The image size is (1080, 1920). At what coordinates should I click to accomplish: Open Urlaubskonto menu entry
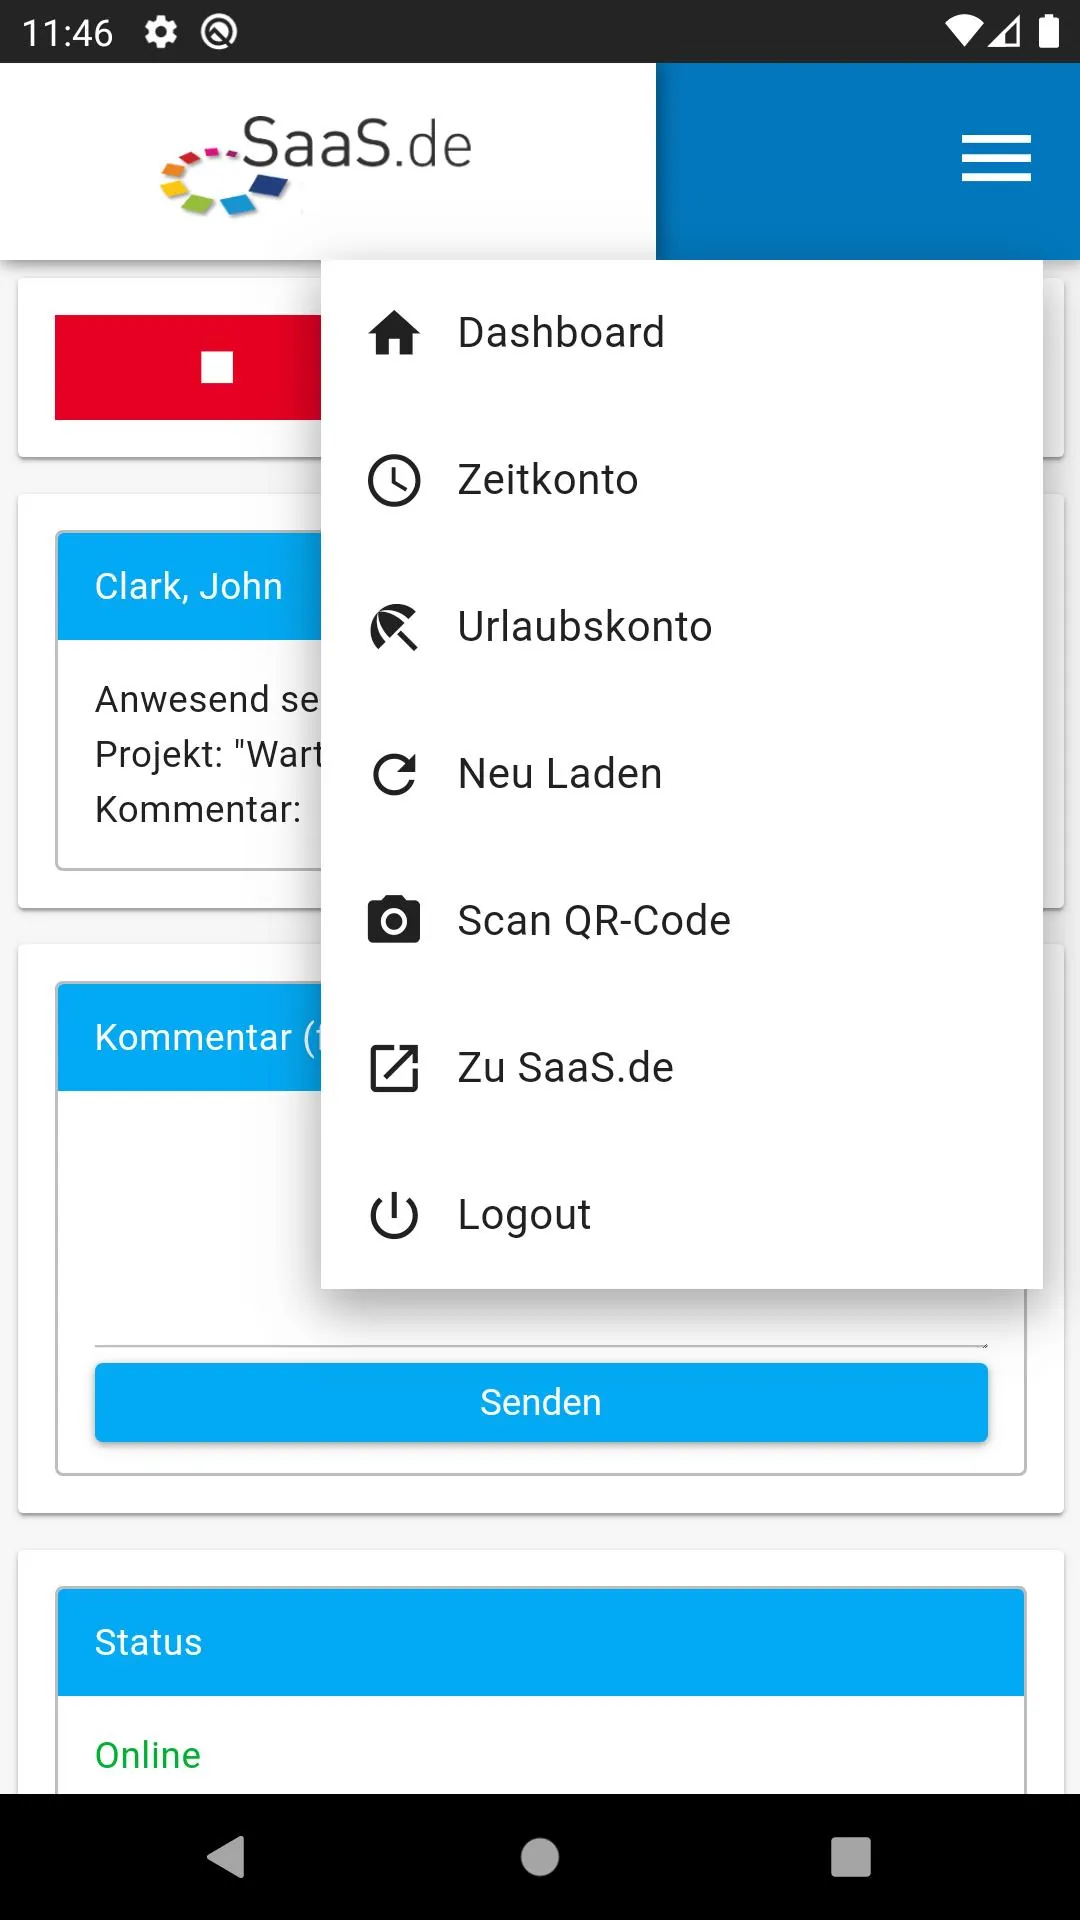pos(682,627)
